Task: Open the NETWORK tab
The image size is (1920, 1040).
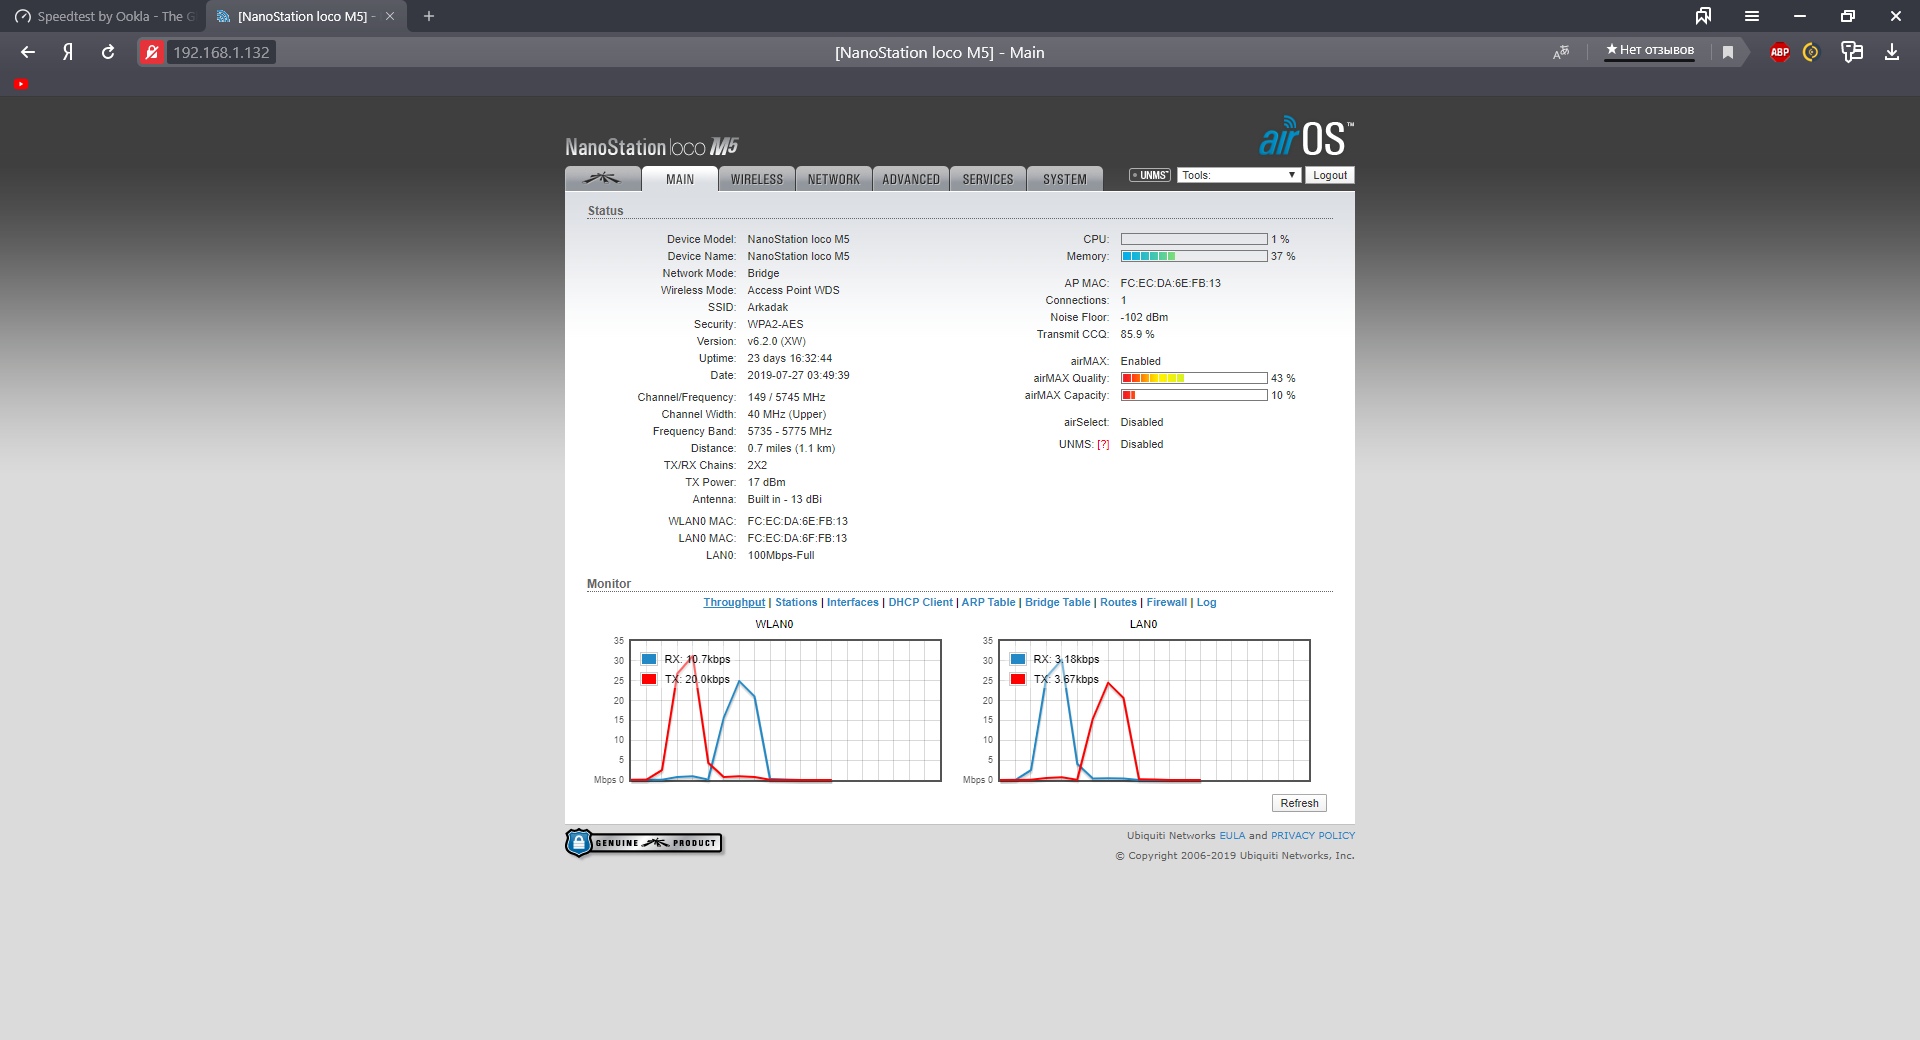Action: [x=834, y=179]
